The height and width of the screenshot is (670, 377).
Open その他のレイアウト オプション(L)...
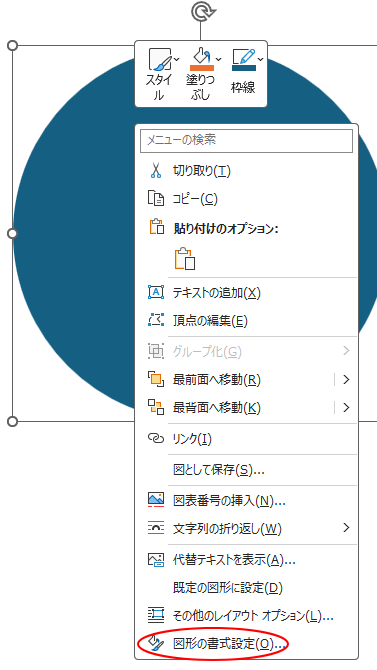[253, 616]
